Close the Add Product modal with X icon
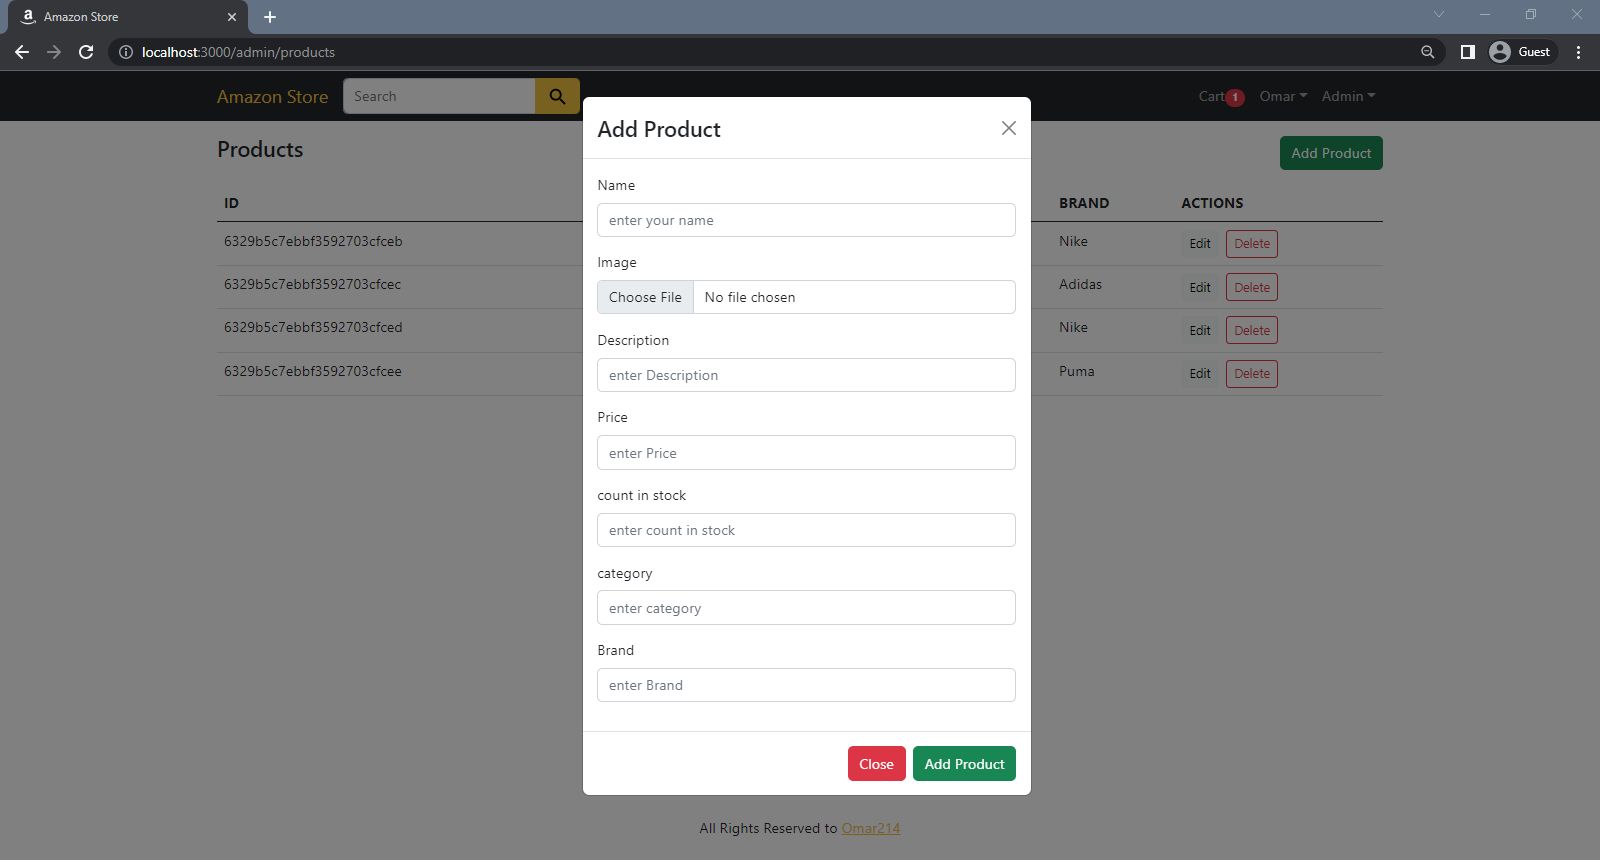Image resolution: width=1600 pixels, height=860 pixels. [1008, 128]
